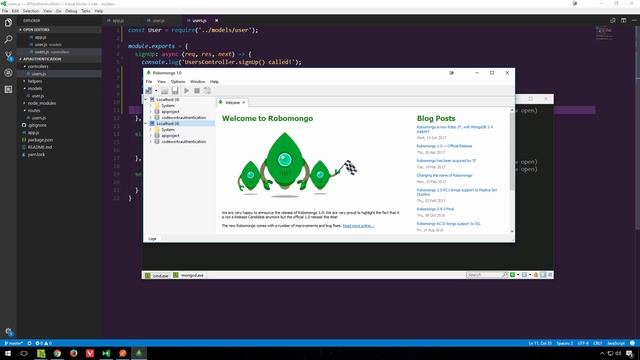Click the green new console plus icon
Image resolution: width=640 pixels, height=360 pixels.
[x=513, y=275]
